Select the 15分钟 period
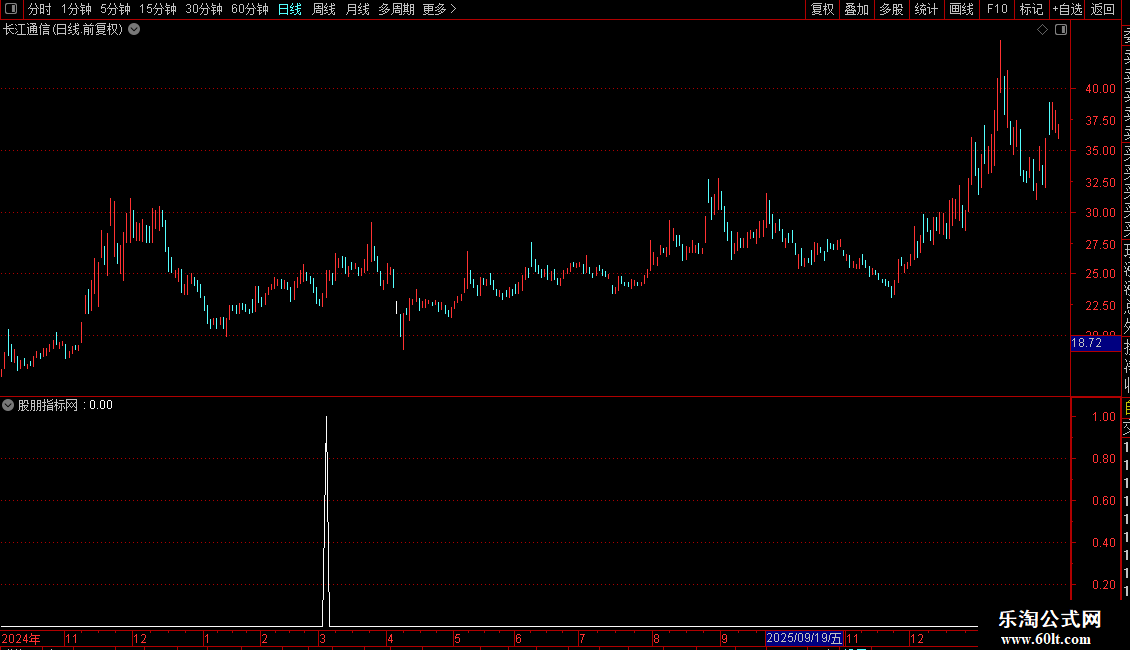Viewport: 1130px width, 650px height. pyautogui.click(x=158, y=9)
